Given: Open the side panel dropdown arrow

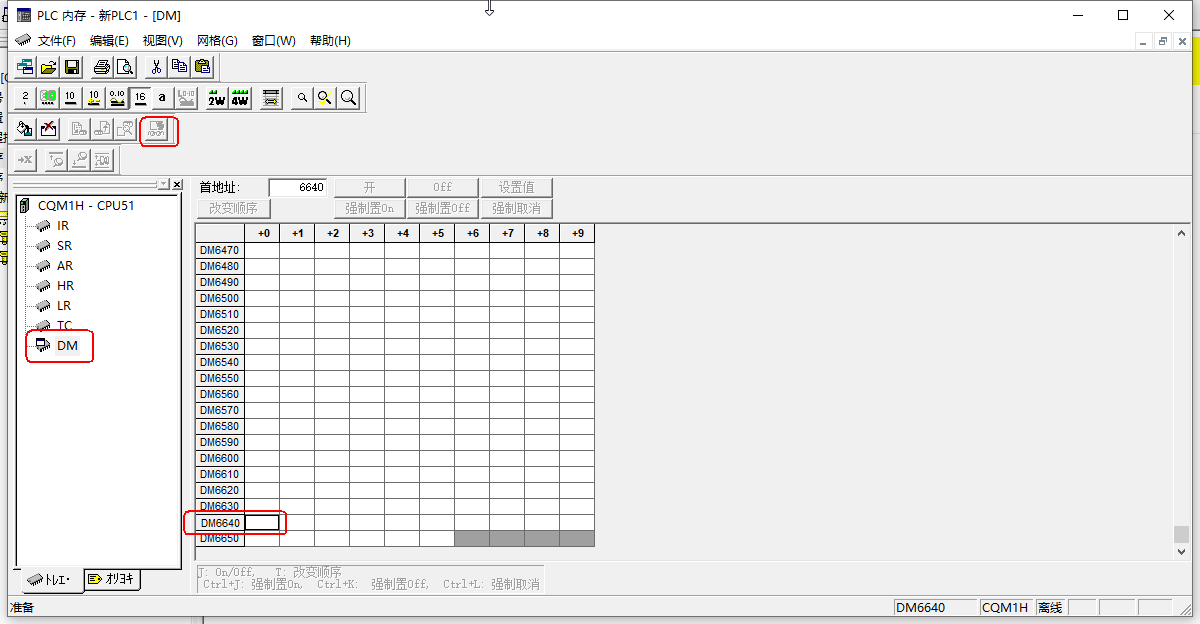Looking at the screenshot, I should tap(164, 185).
